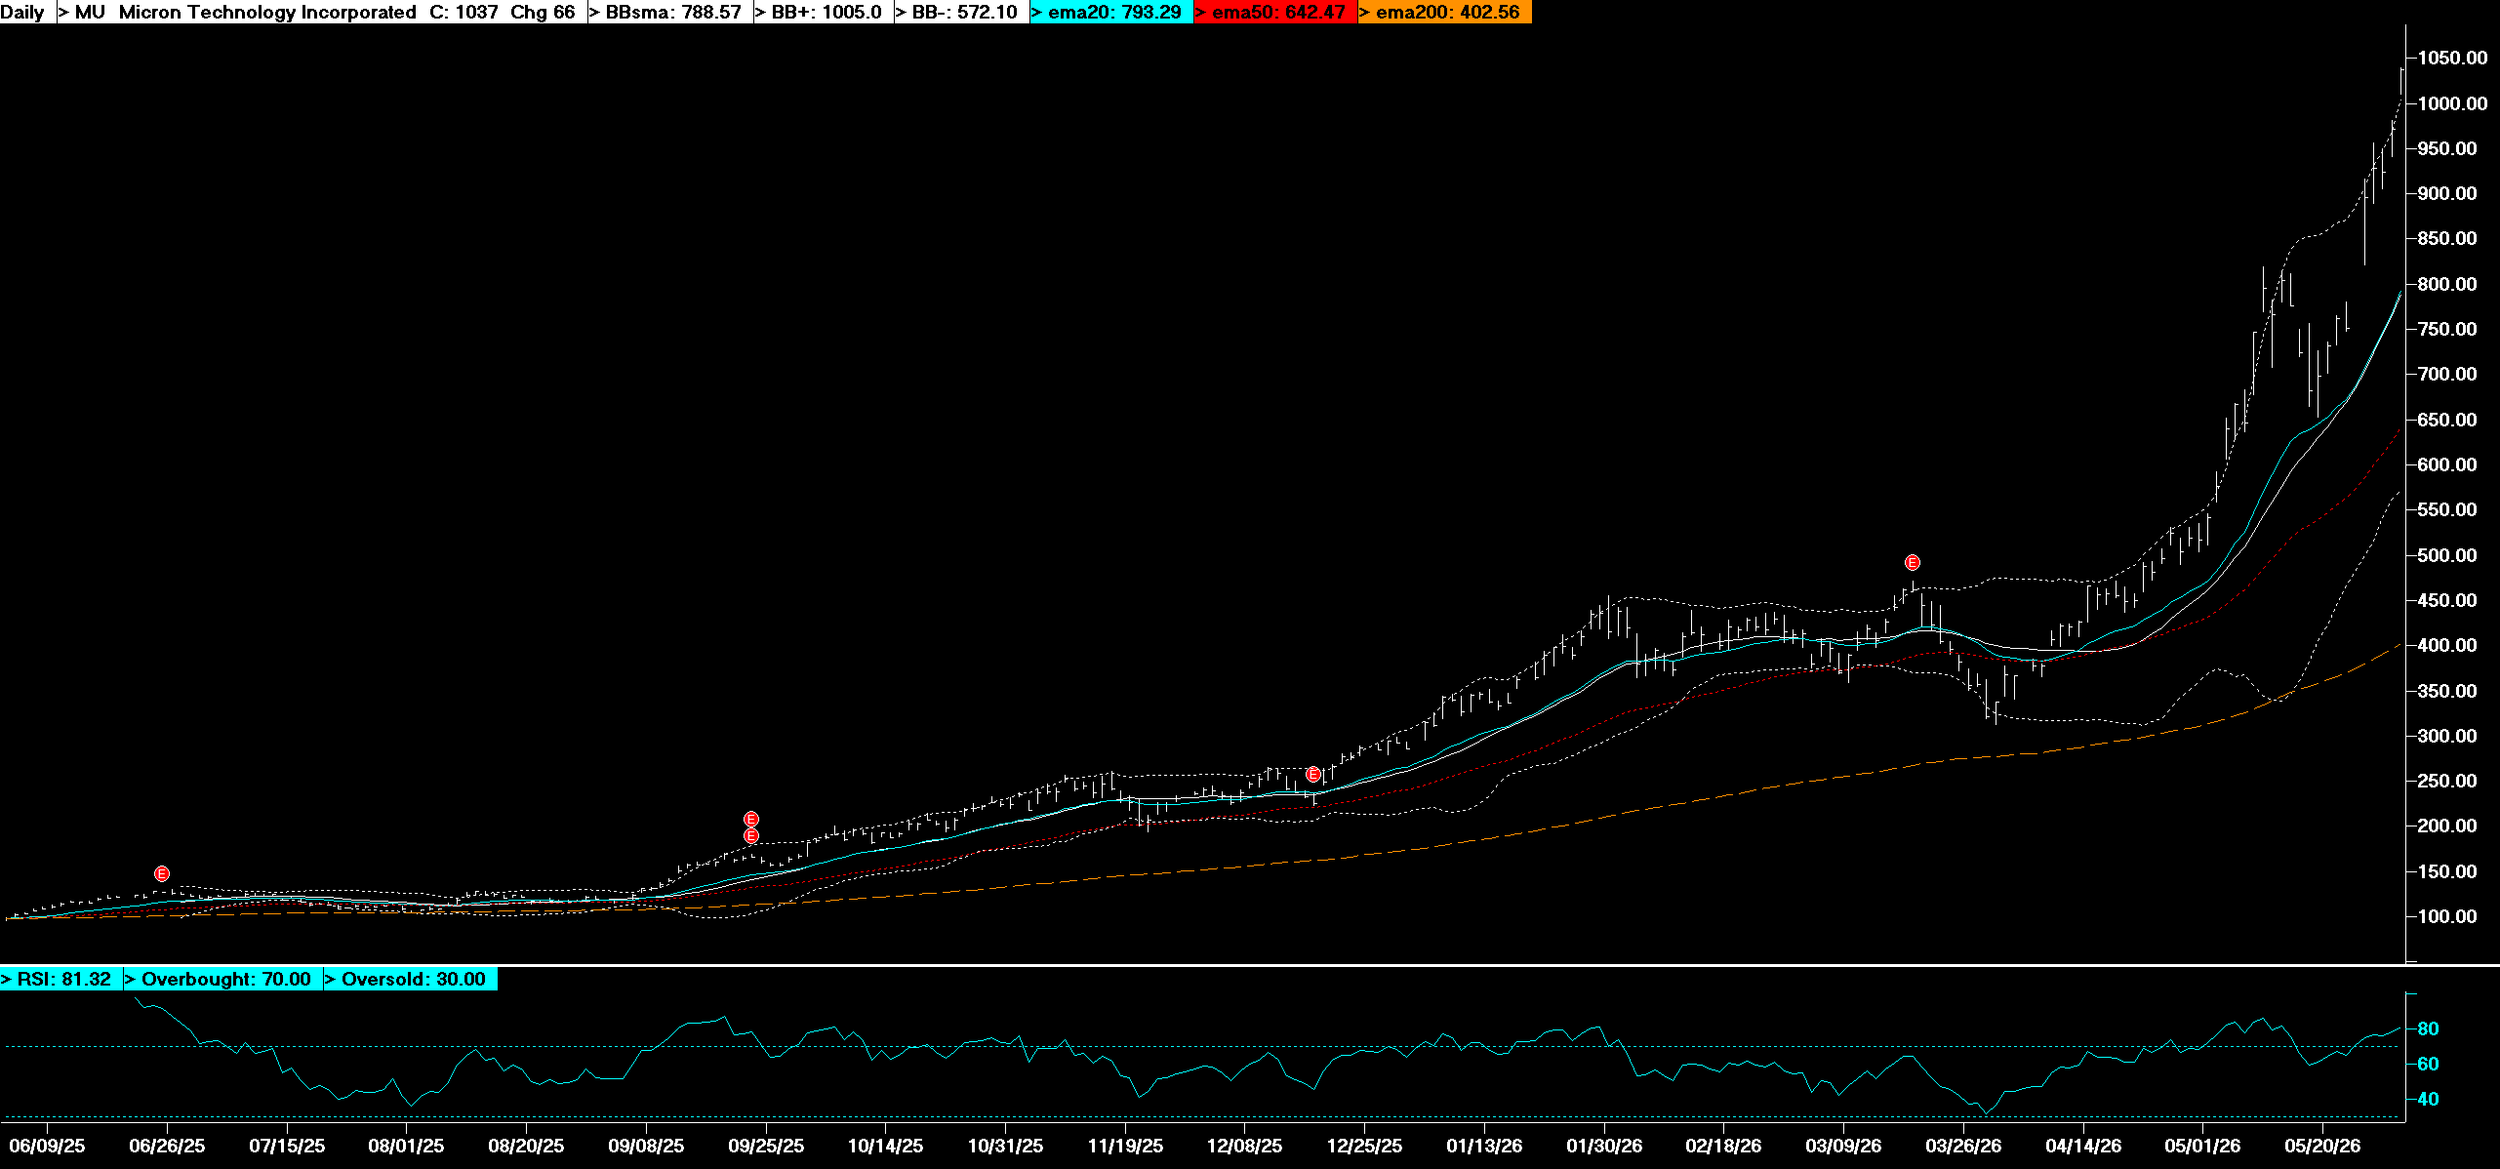
Task: Click the 07/15/25 date label
Action: click(x=287, y=1146)
